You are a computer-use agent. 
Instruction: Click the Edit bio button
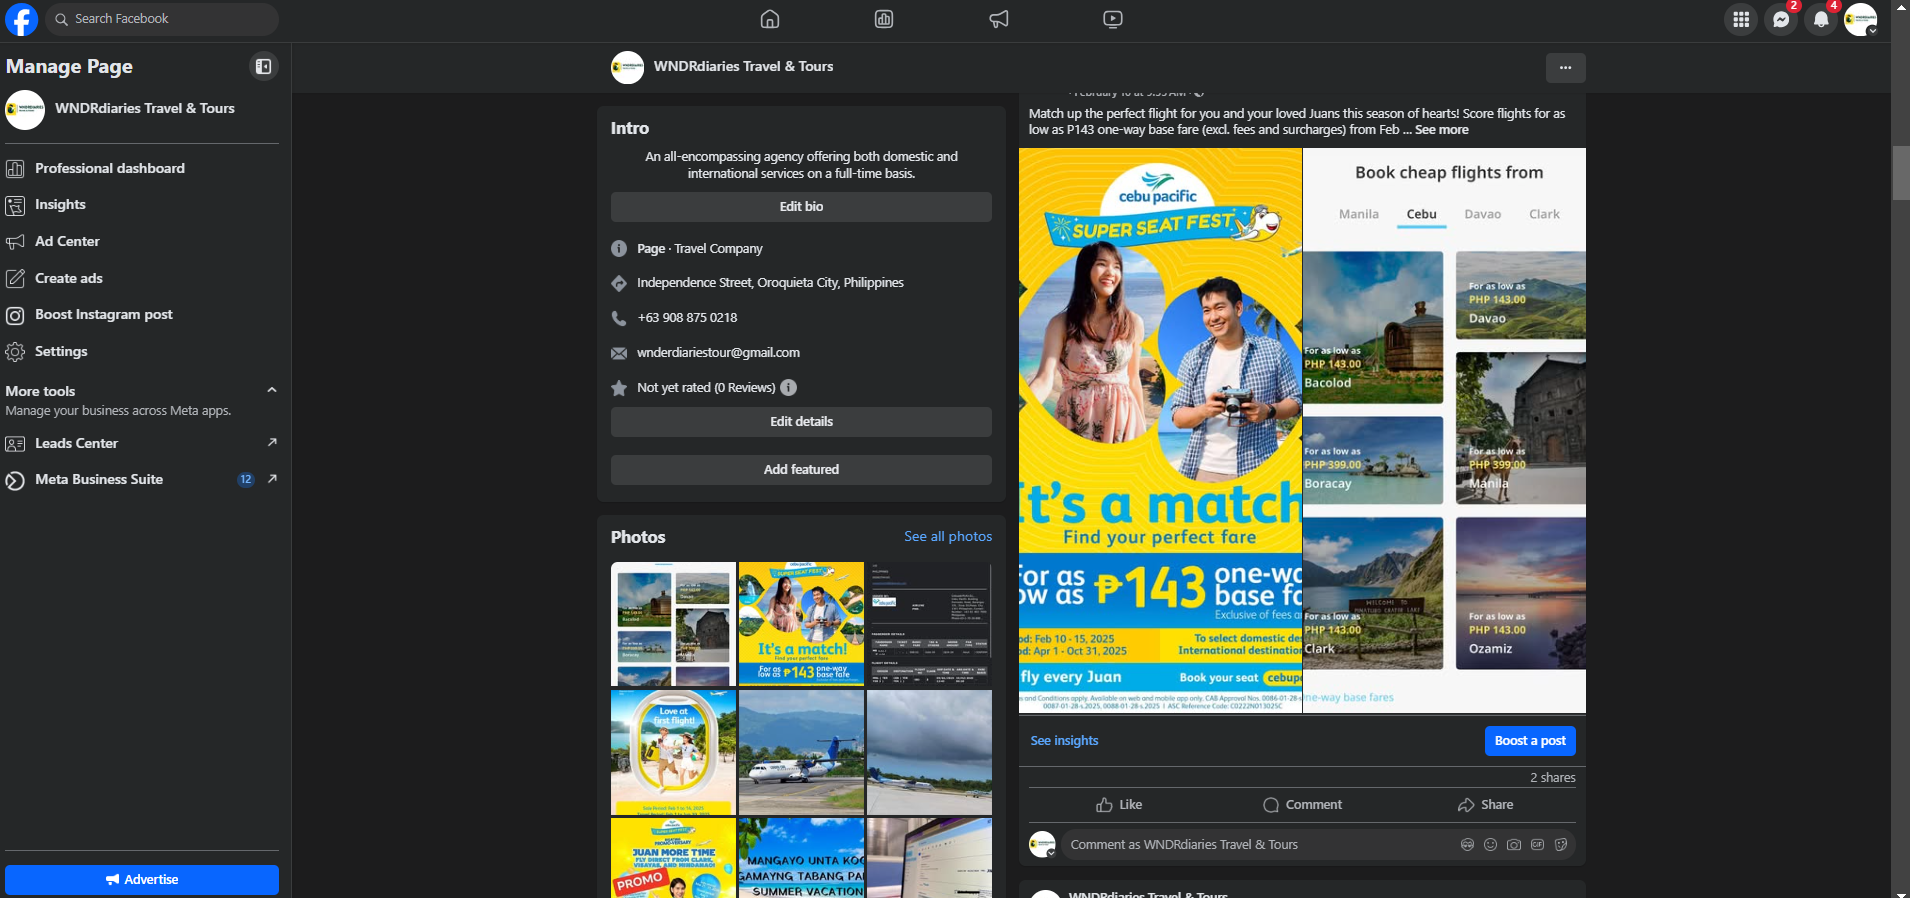[801, 207]
